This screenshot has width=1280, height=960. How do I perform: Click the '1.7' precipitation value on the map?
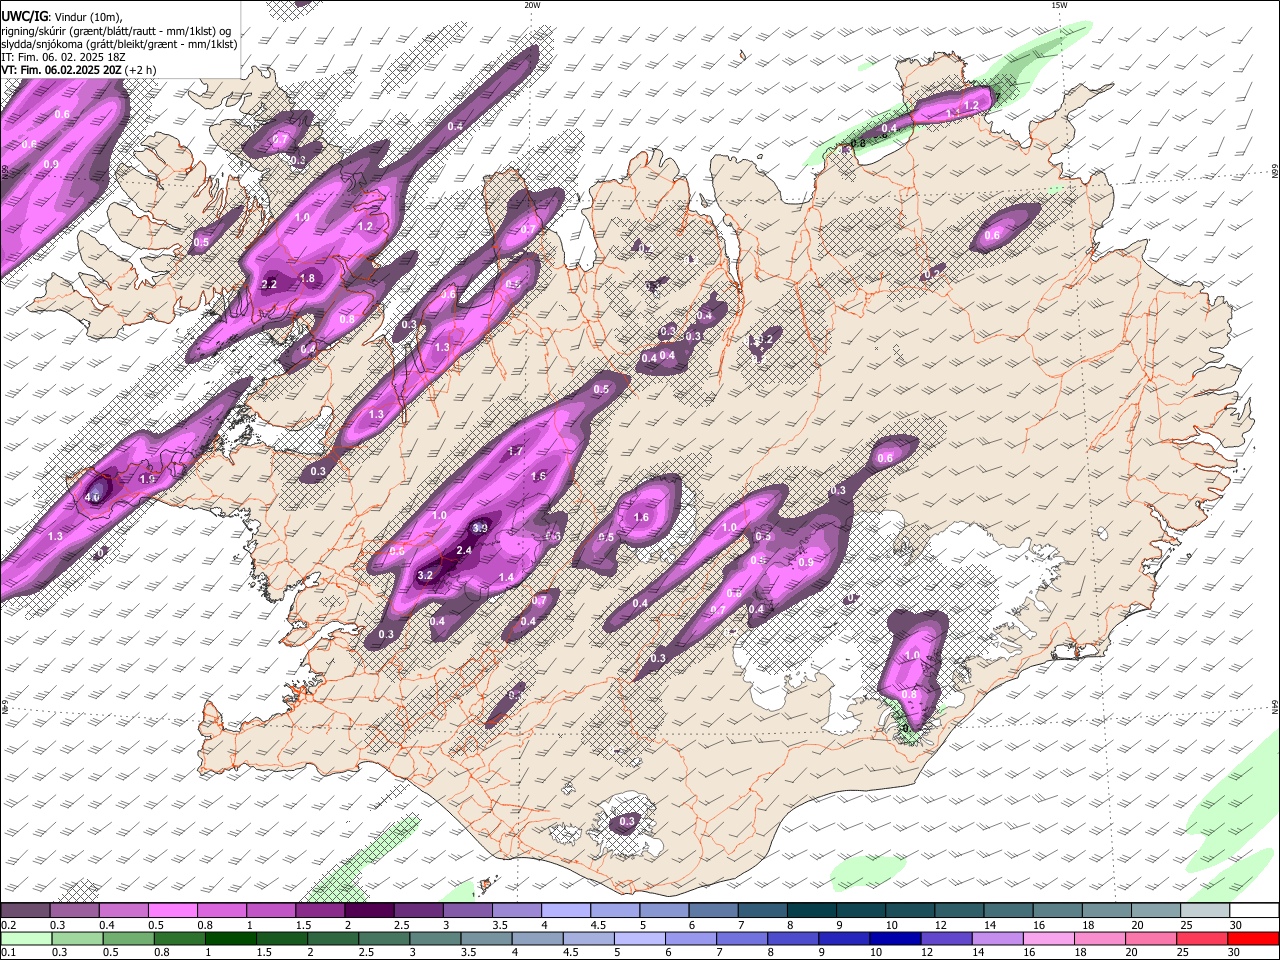[516, 452]
